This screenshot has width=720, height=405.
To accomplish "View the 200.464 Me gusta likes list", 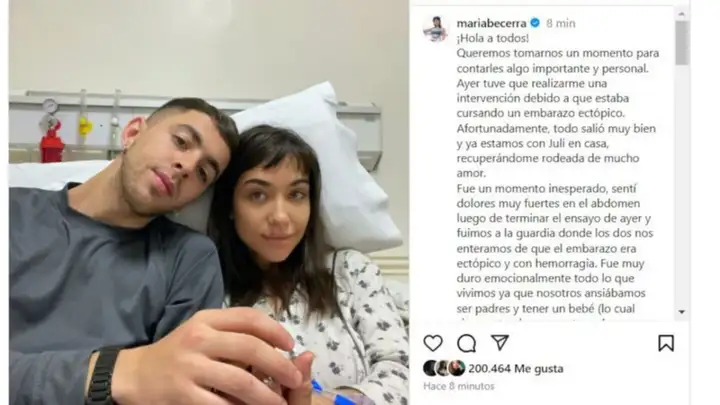I will (516, 368).
